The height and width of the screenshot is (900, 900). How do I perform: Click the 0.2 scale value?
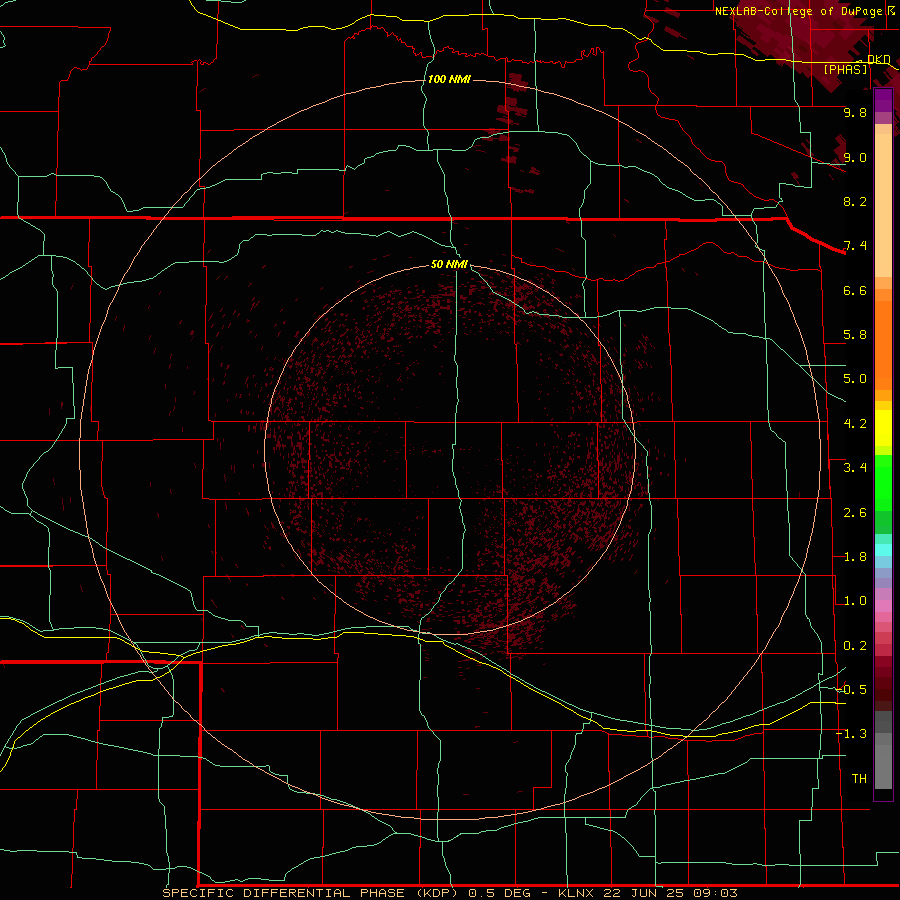[855, 646]
